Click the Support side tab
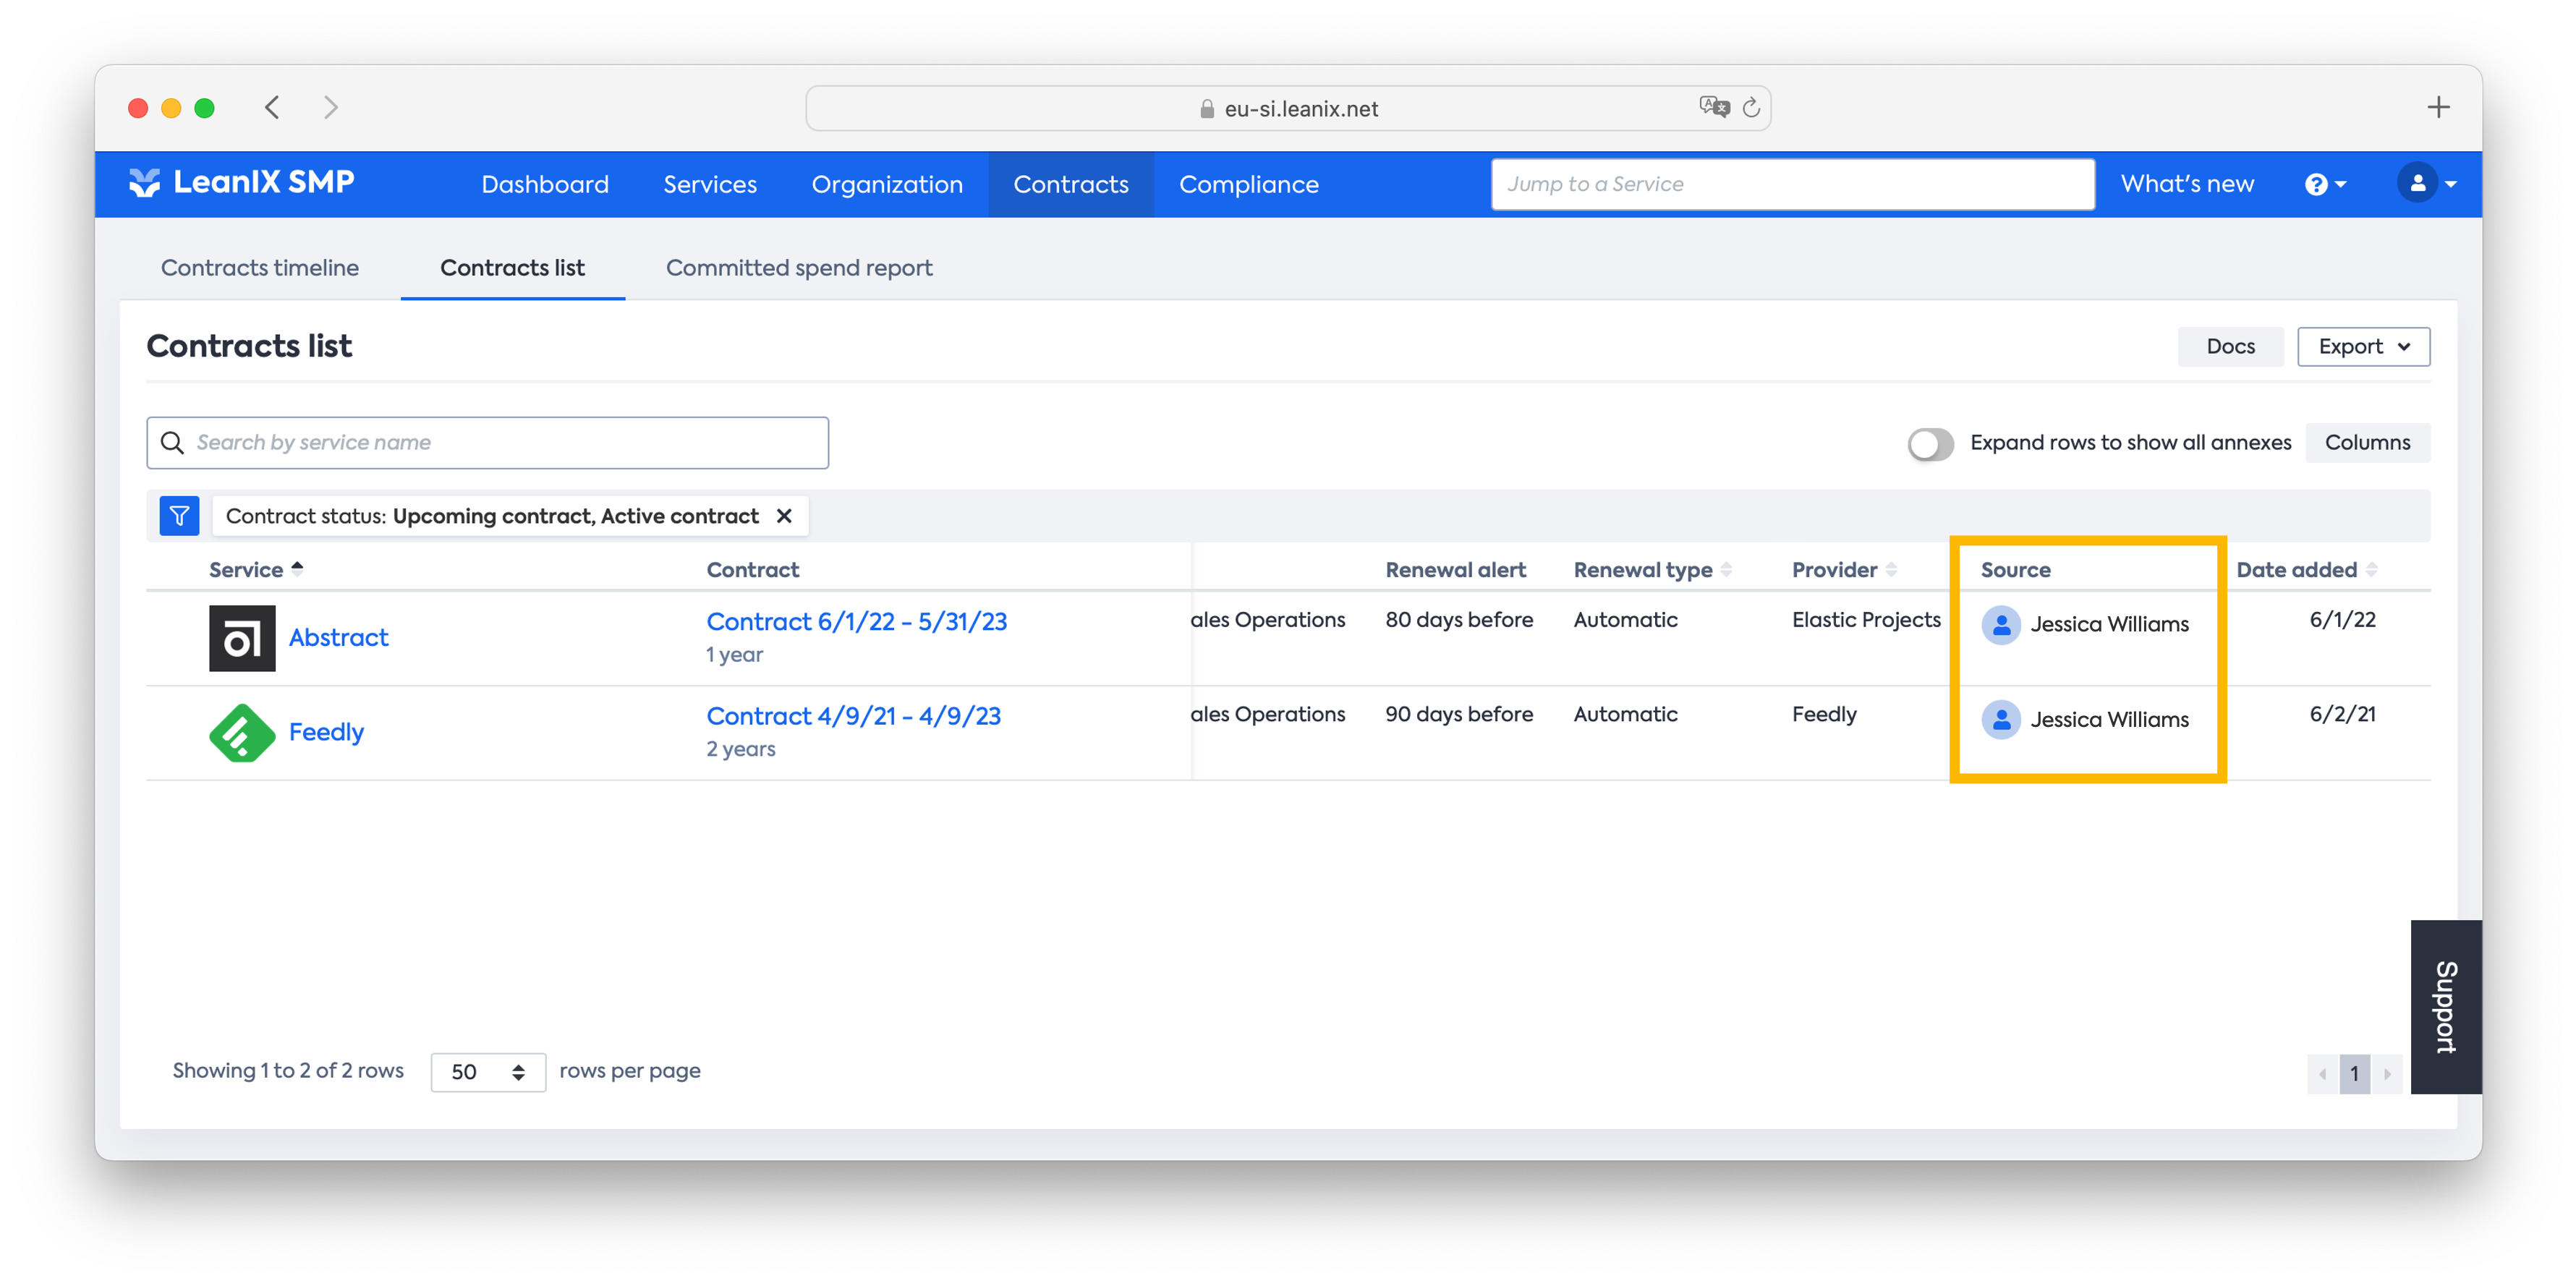Image resolution: width=2576 pixels, height=1286 pixels. tap(2446, 1007)
